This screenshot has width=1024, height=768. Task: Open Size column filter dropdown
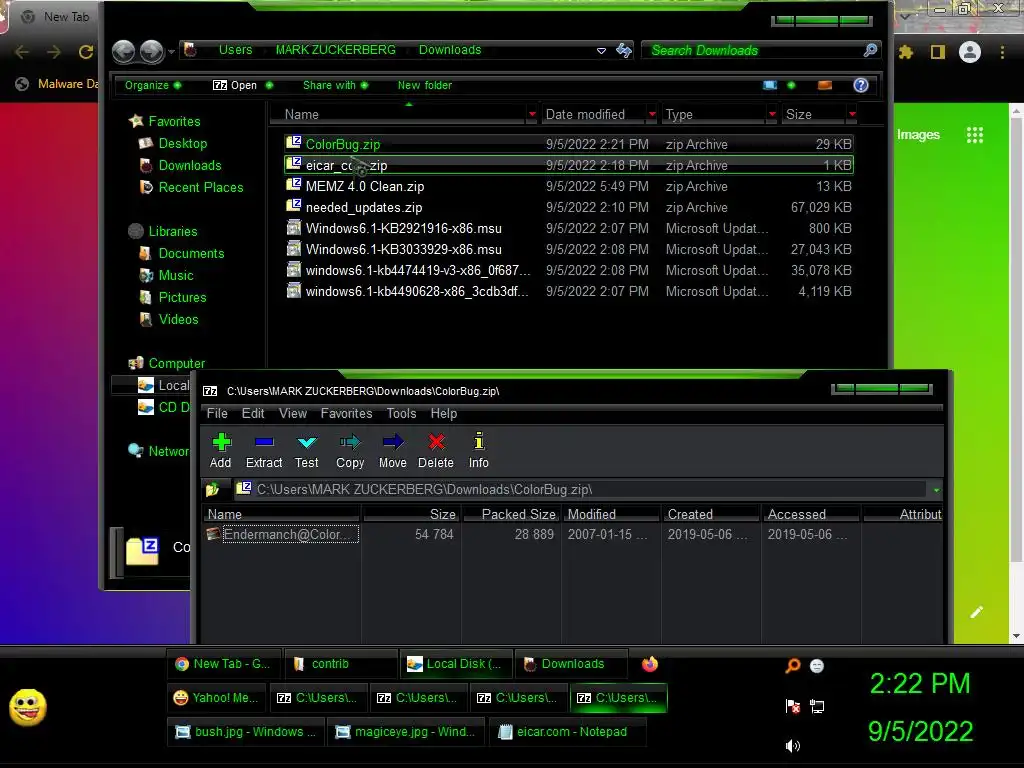pos(852,114)
